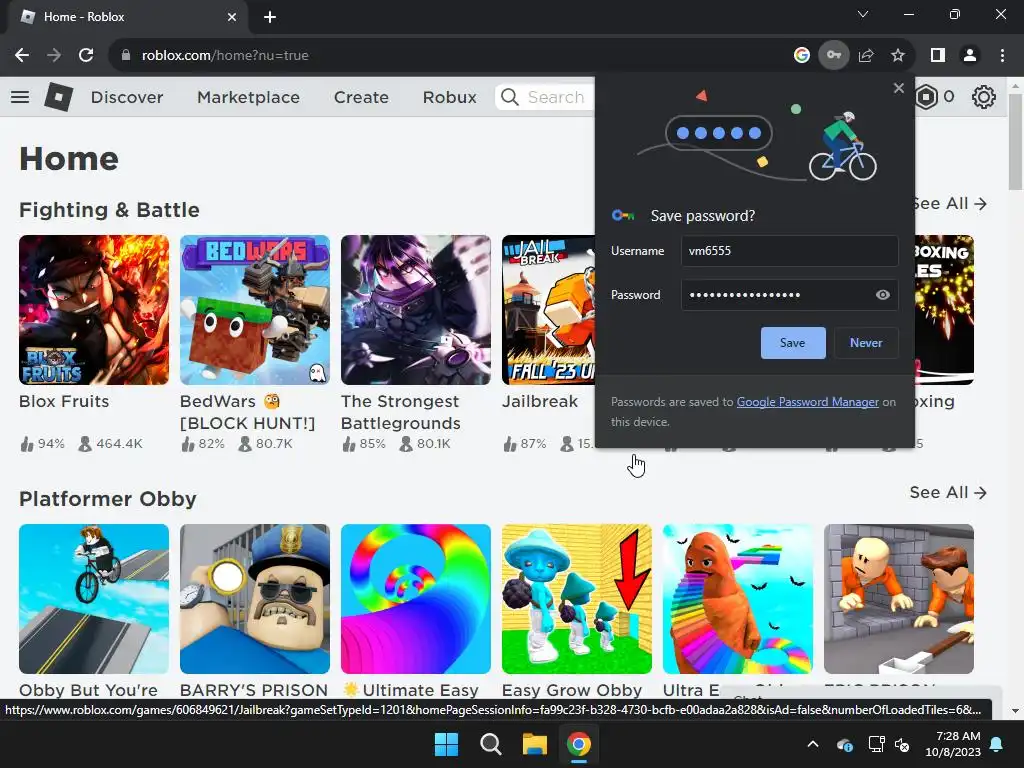View site information lock icon

(x=125, y=56)
